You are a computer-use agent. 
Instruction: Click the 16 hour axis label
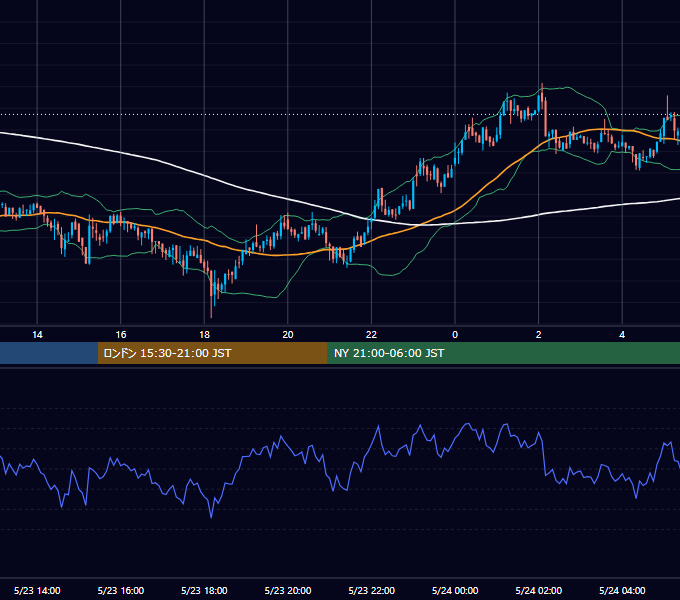[x=121, y=335]
